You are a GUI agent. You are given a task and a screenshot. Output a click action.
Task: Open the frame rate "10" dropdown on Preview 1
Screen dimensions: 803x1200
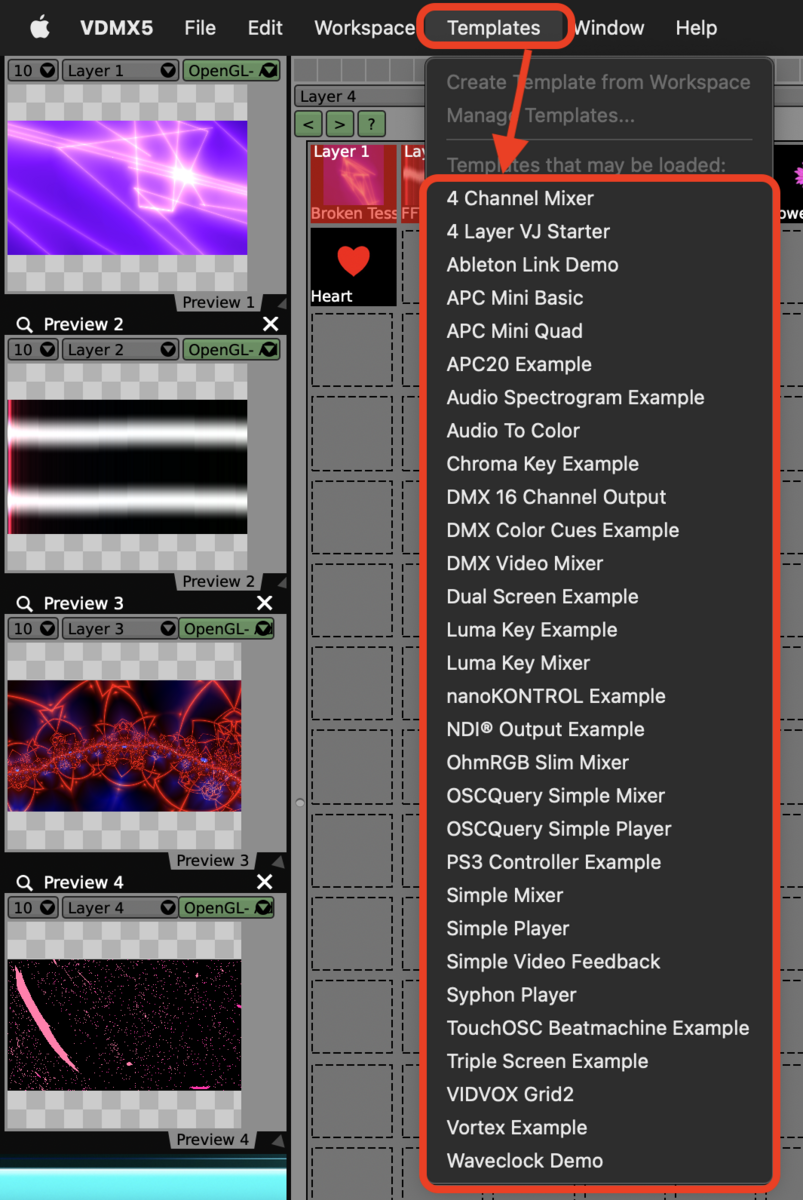[32, 70]
